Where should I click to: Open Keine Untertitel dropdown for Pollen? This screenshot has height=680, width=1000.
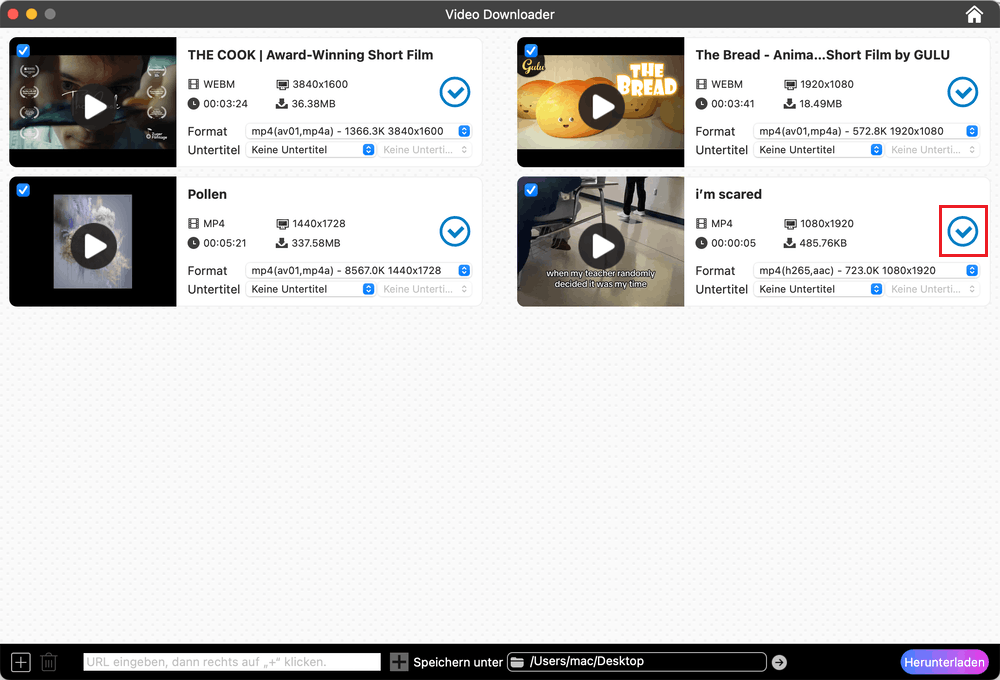click(x=311, y=289)
